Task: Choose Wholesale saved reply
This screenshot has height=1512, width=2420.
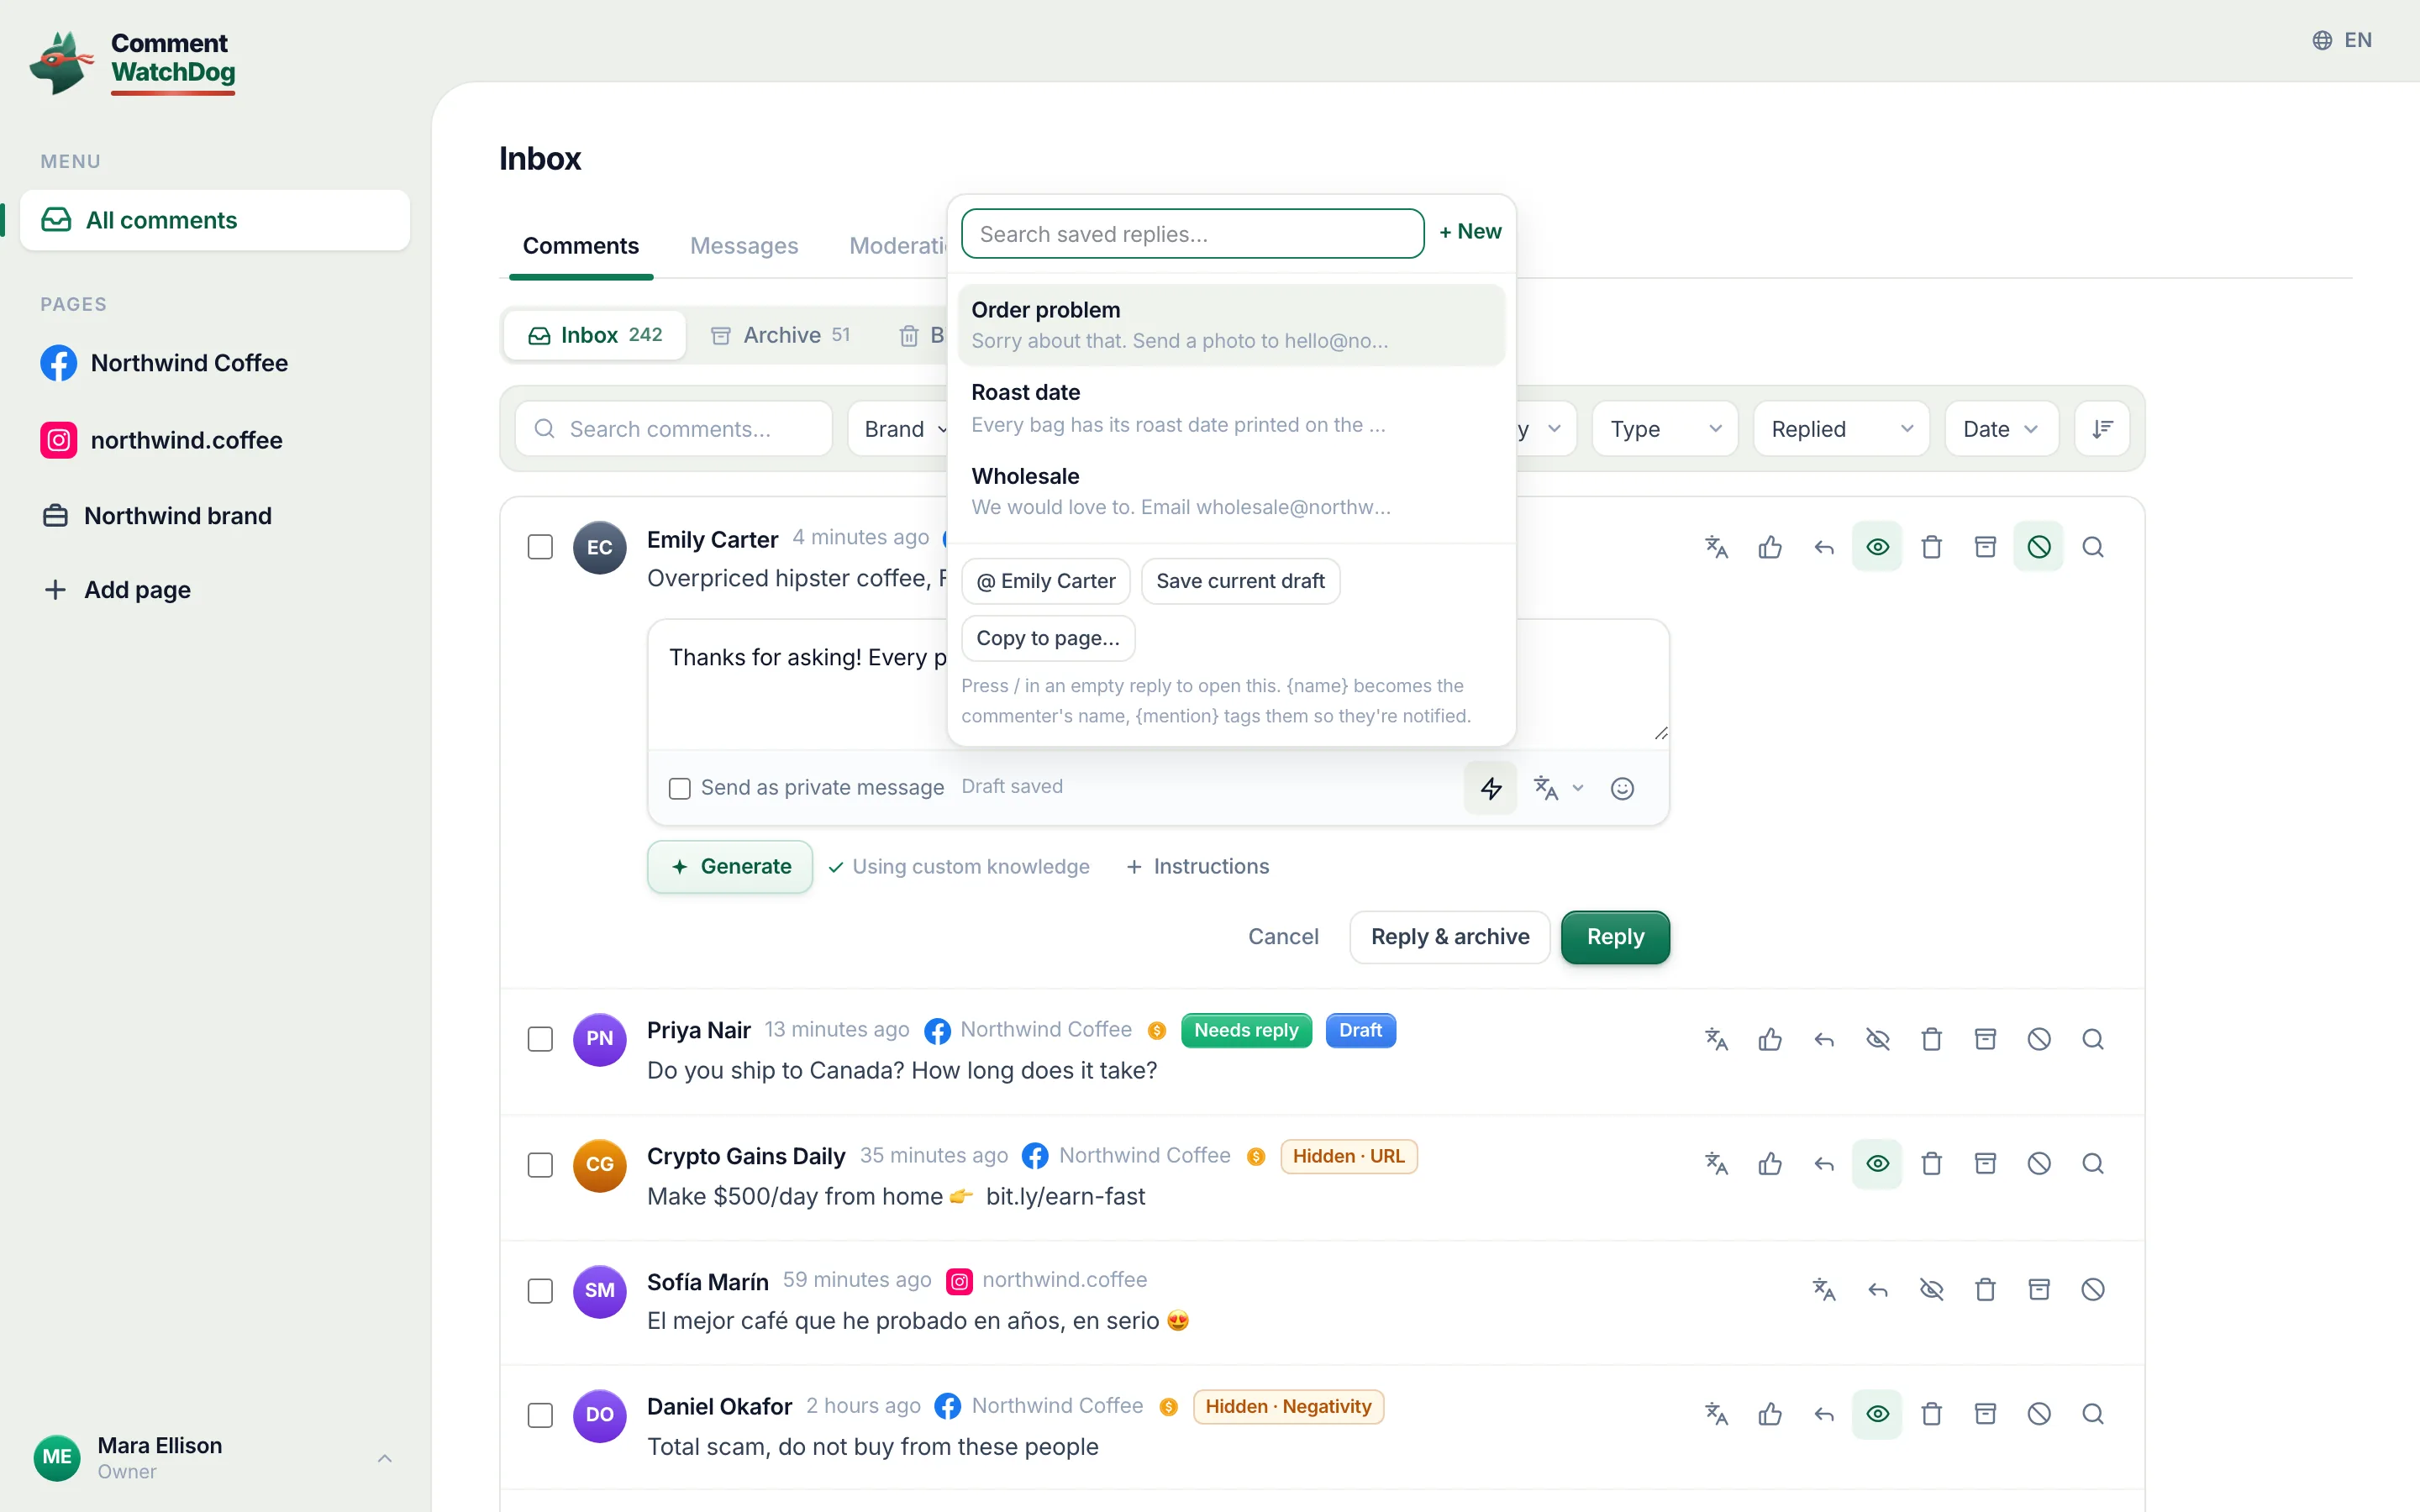Action: (1231, 491)
